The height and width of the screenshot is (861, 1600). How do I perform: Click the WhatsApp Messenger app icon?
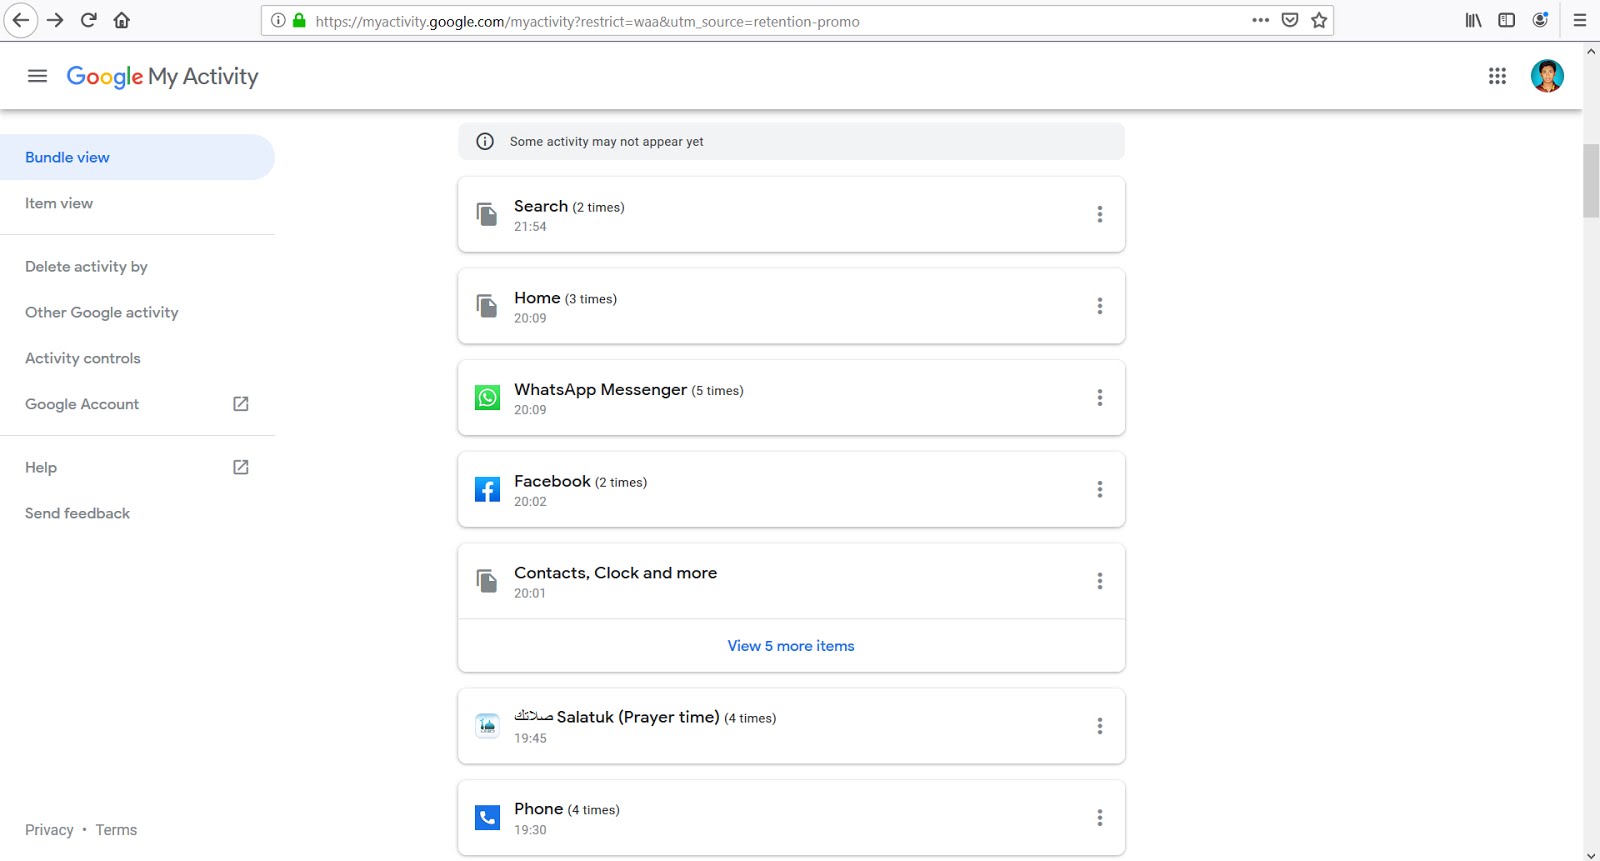tap(487, 398)
